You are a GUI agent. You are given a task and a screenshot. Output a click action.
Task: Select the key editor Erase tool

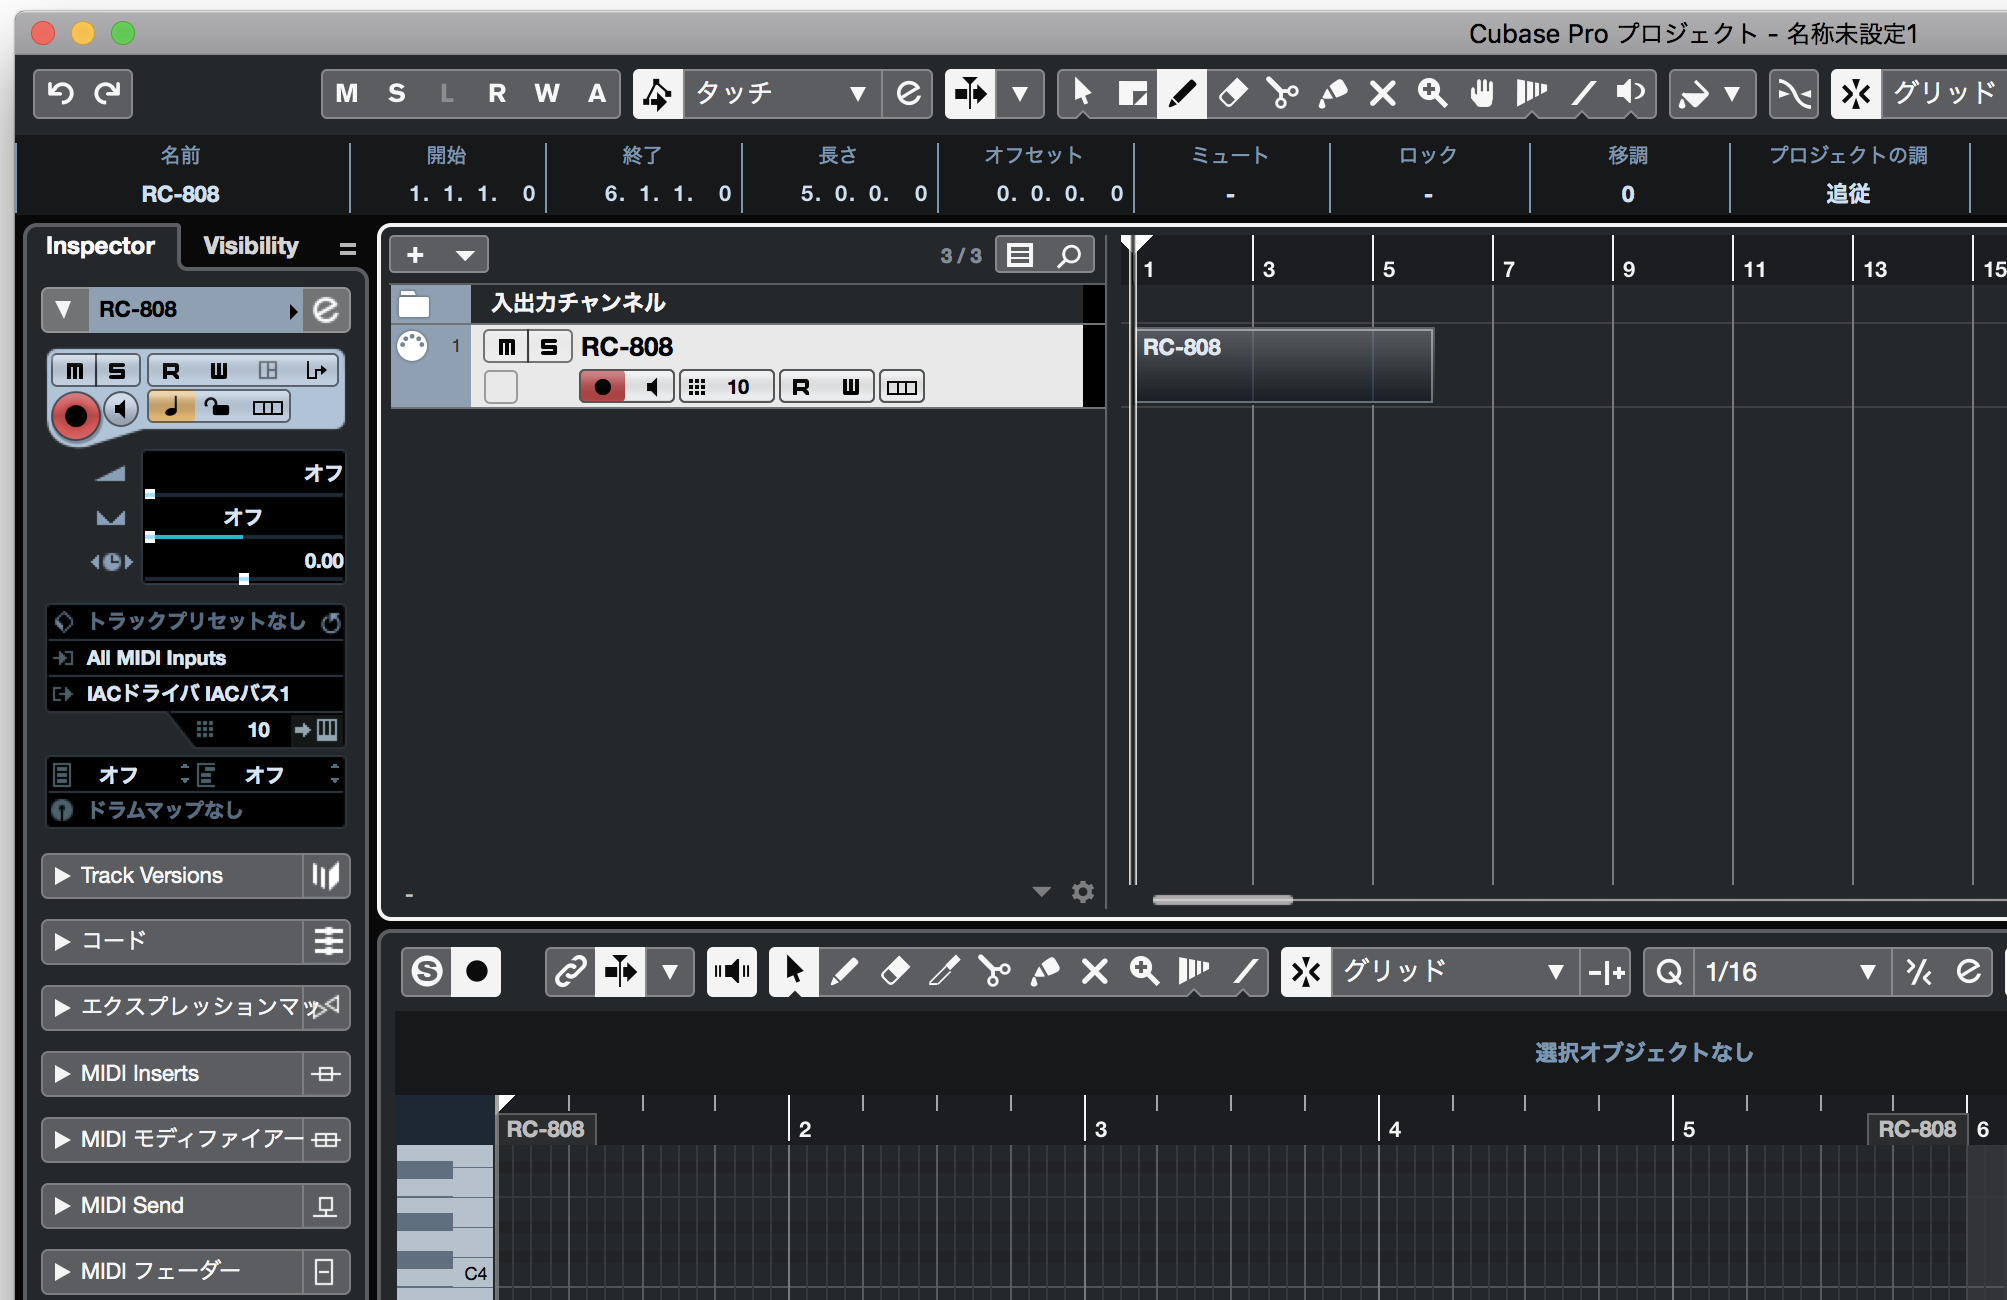pyautogui.click(x=894, y=971)
